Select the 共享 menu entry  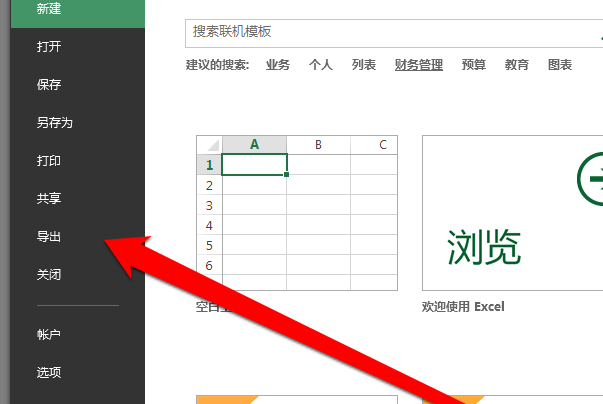tap(49, 198)
